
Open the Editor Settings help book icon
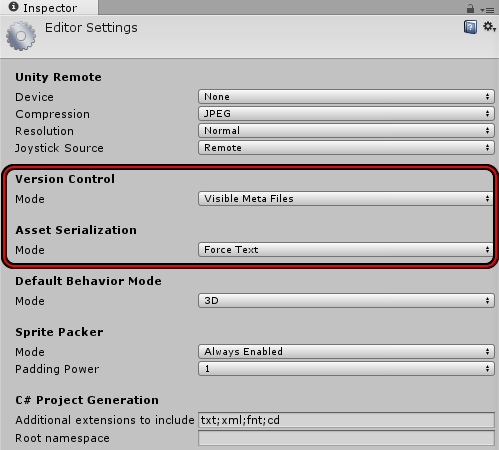click(x=470, y=27)
